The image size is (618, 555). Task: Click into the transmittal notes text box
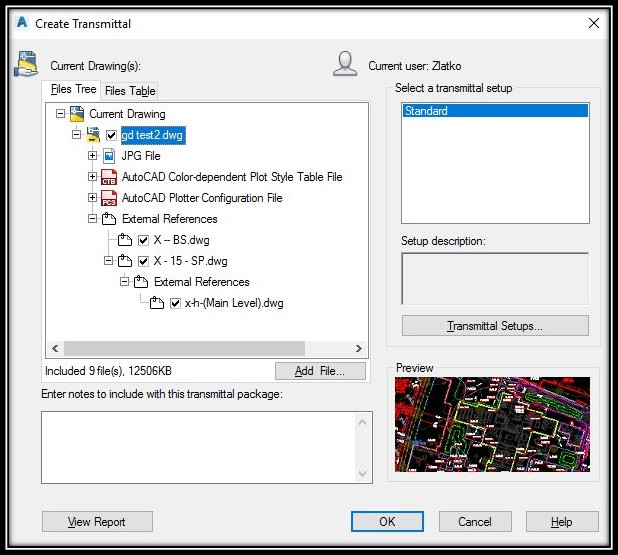click(x=198, y=447)
